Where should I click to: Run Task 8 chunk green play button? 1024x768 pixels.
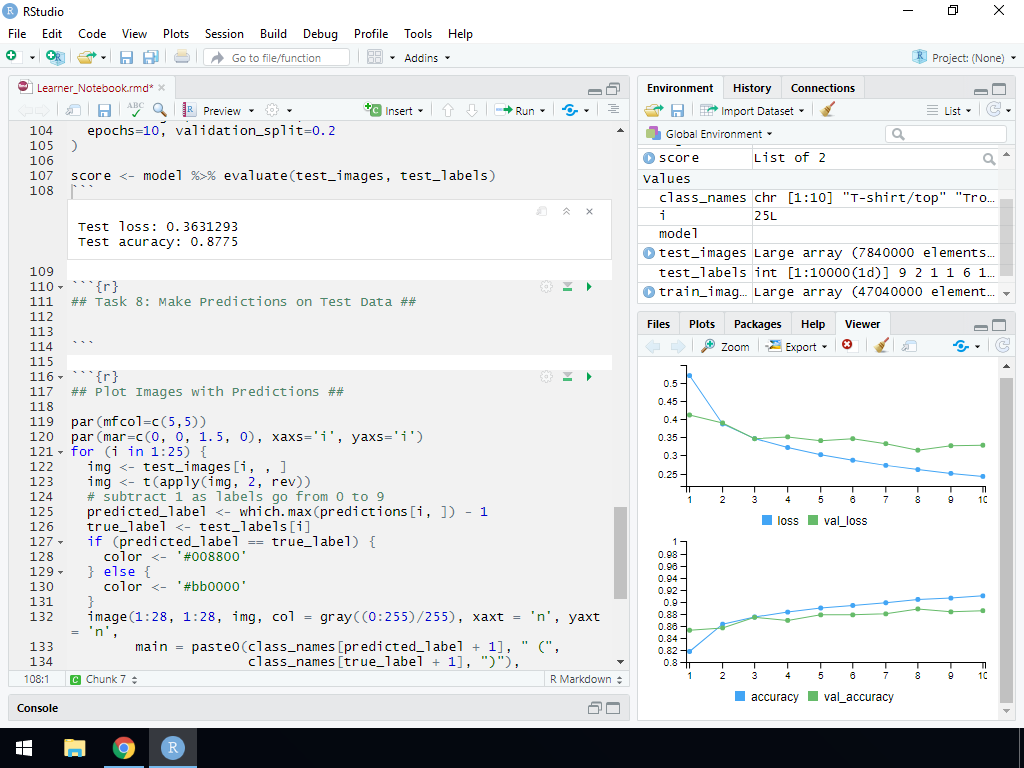tap(589, 287)
